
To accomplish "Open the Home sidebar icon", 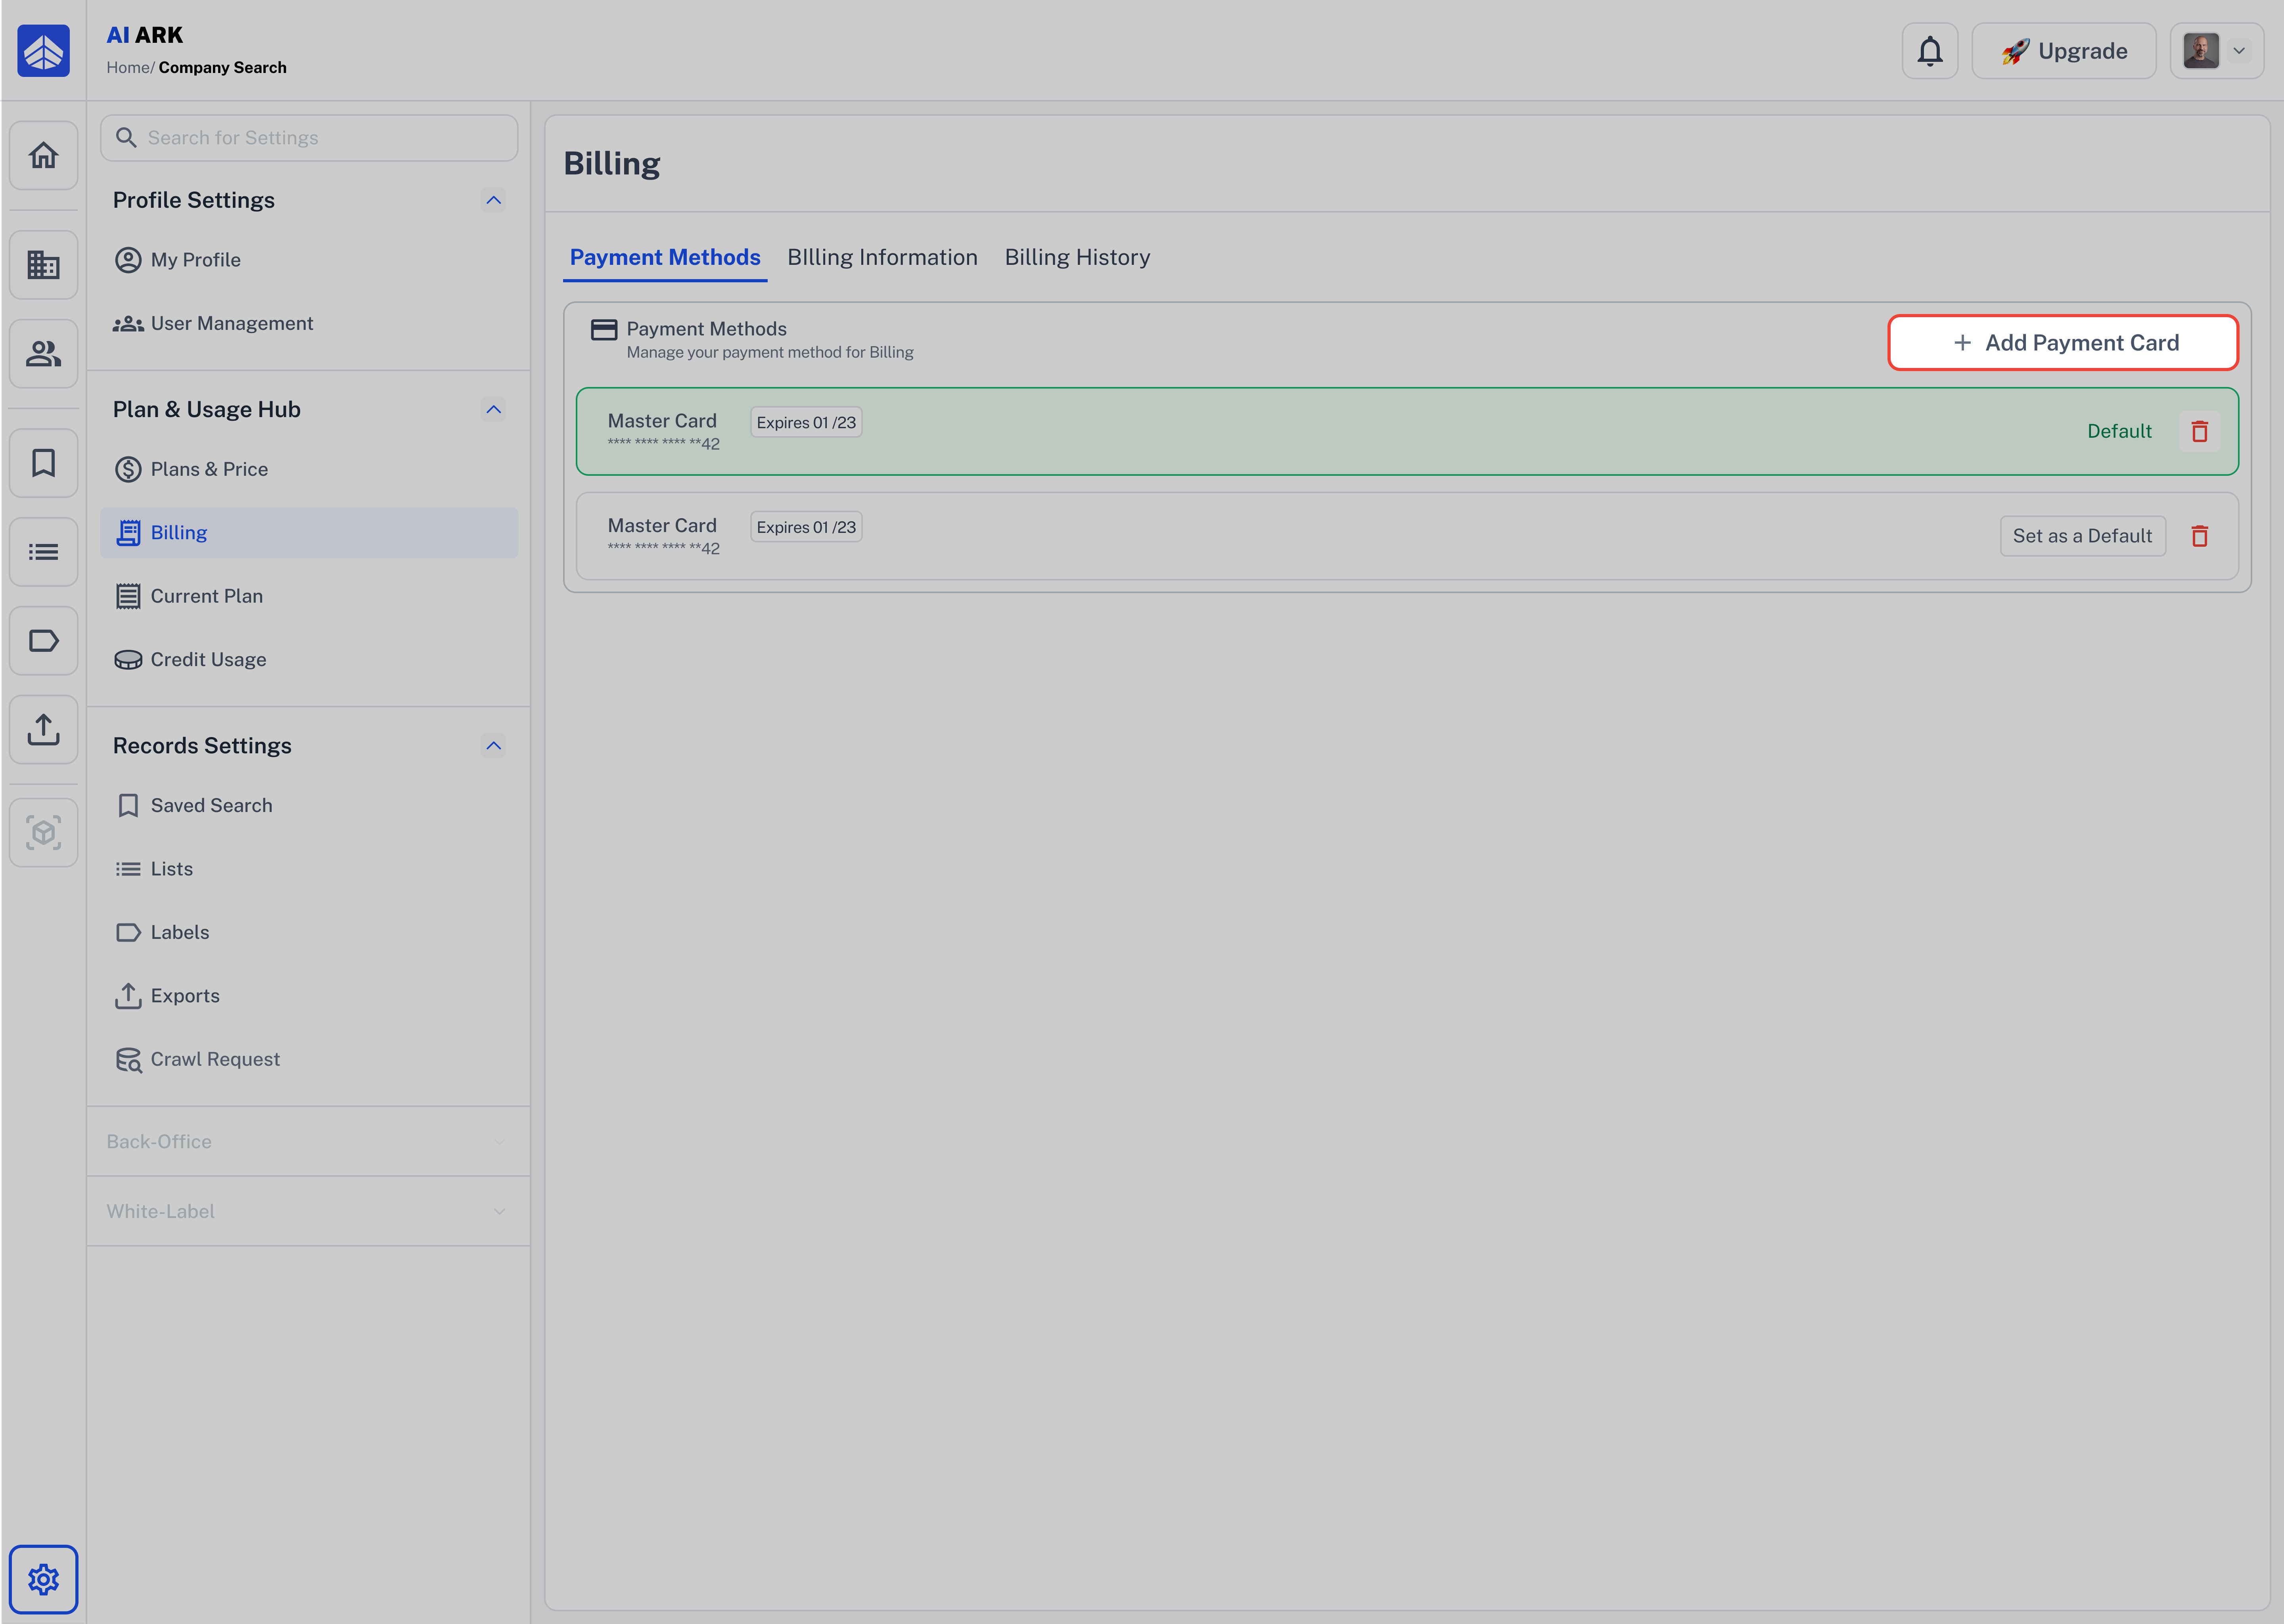I will click(x=43, y=155).
